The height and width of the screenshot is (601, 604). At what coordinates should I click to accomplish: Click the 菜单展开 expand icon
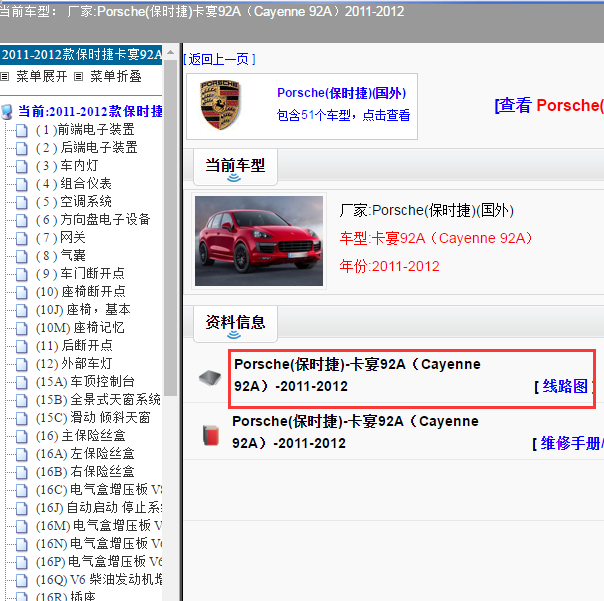(x=5, y=77)
